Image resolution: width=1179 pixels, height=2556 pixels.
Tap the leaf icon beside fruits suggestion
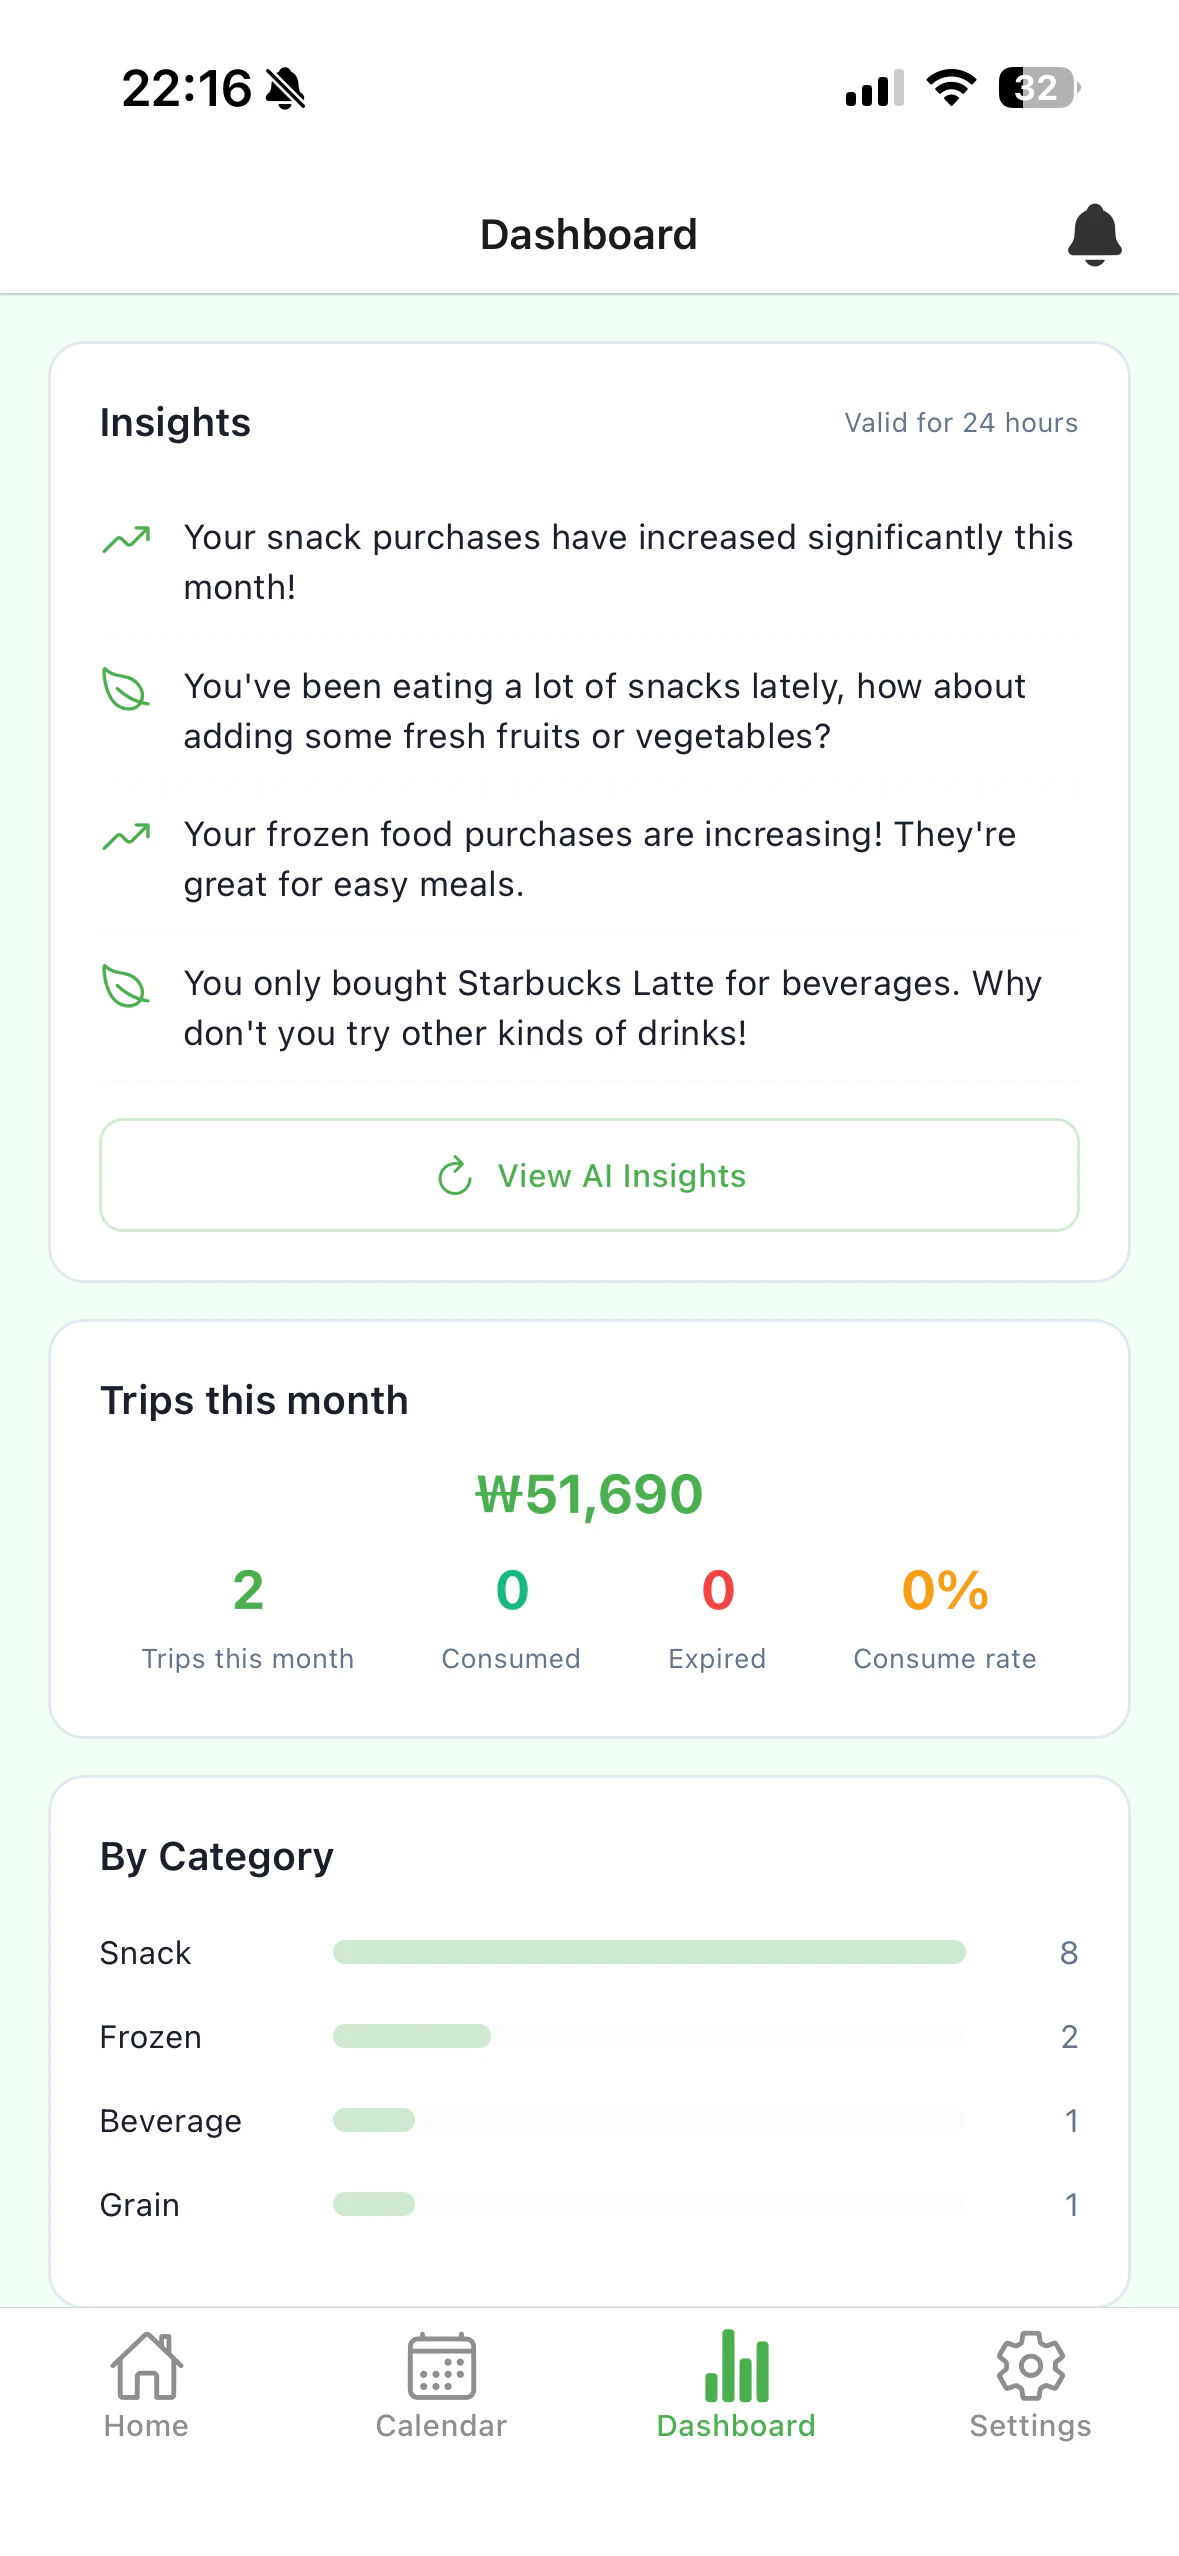click(x=126, y=689)
